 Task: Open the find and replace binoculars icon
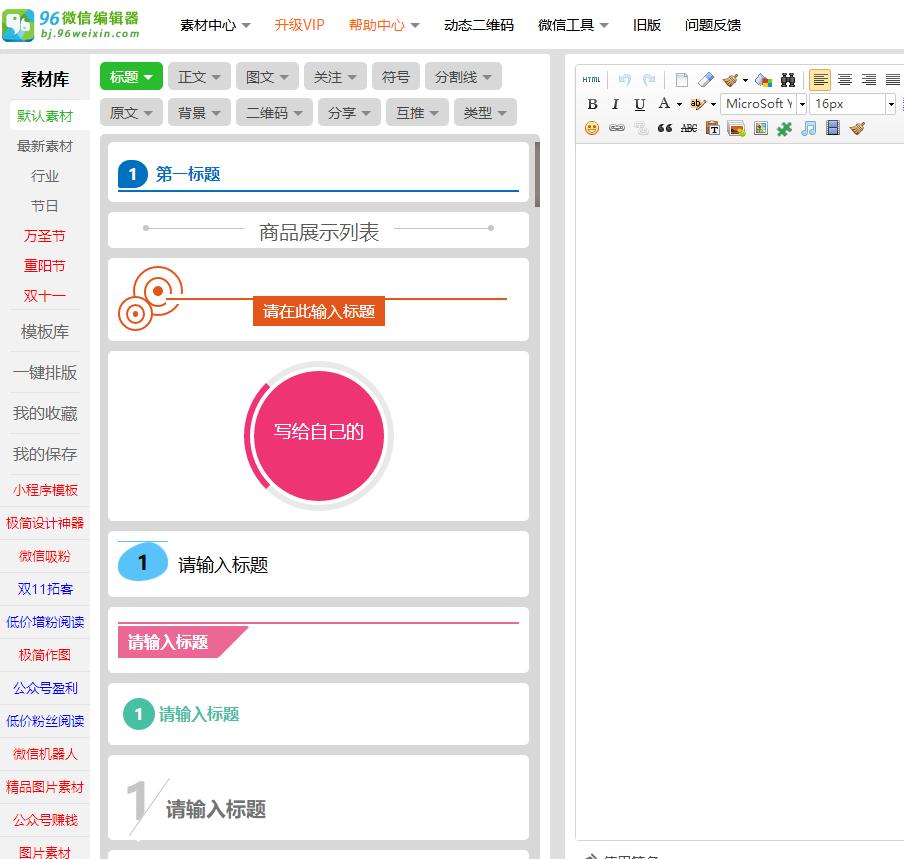point(788,80)
